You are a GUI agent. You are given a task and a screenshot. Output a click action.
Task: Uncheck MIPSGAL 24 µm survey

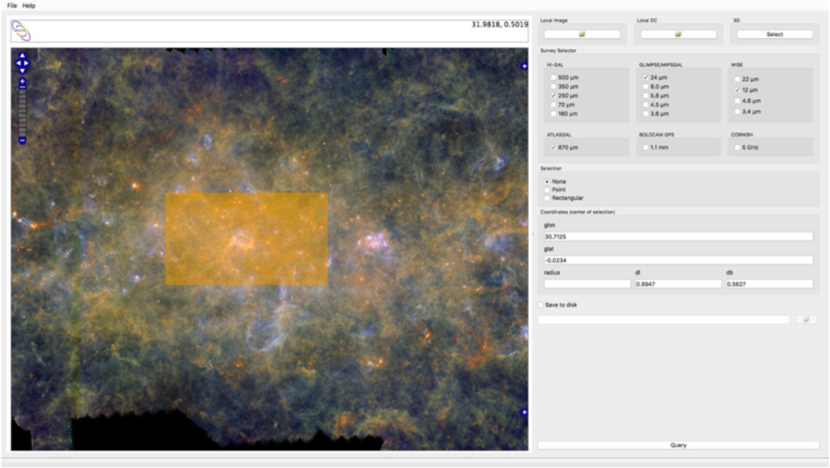coord(646,77)
